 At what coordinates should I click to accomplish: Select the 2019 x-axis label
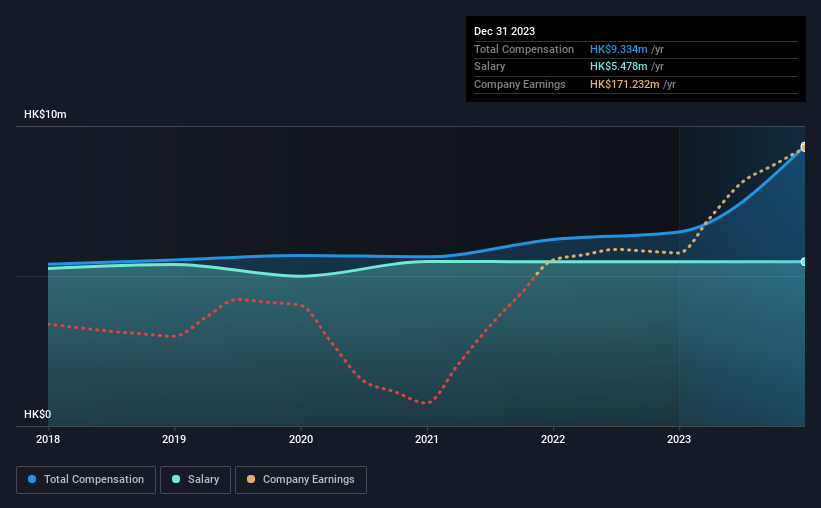[x=174, y=439]
